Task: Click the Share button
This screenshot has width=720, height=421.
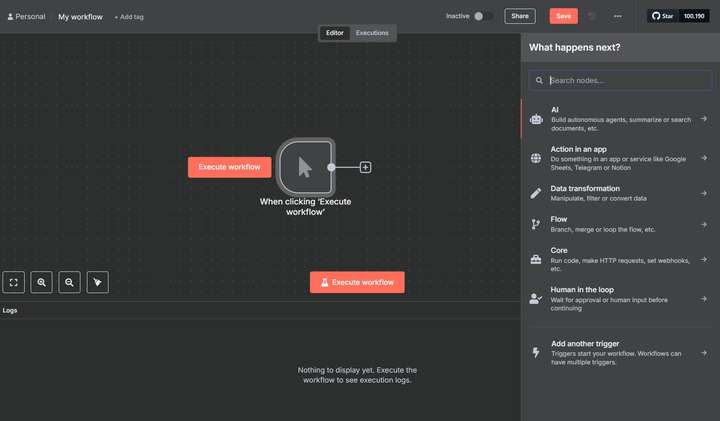Action: click(x=519, y=16)
